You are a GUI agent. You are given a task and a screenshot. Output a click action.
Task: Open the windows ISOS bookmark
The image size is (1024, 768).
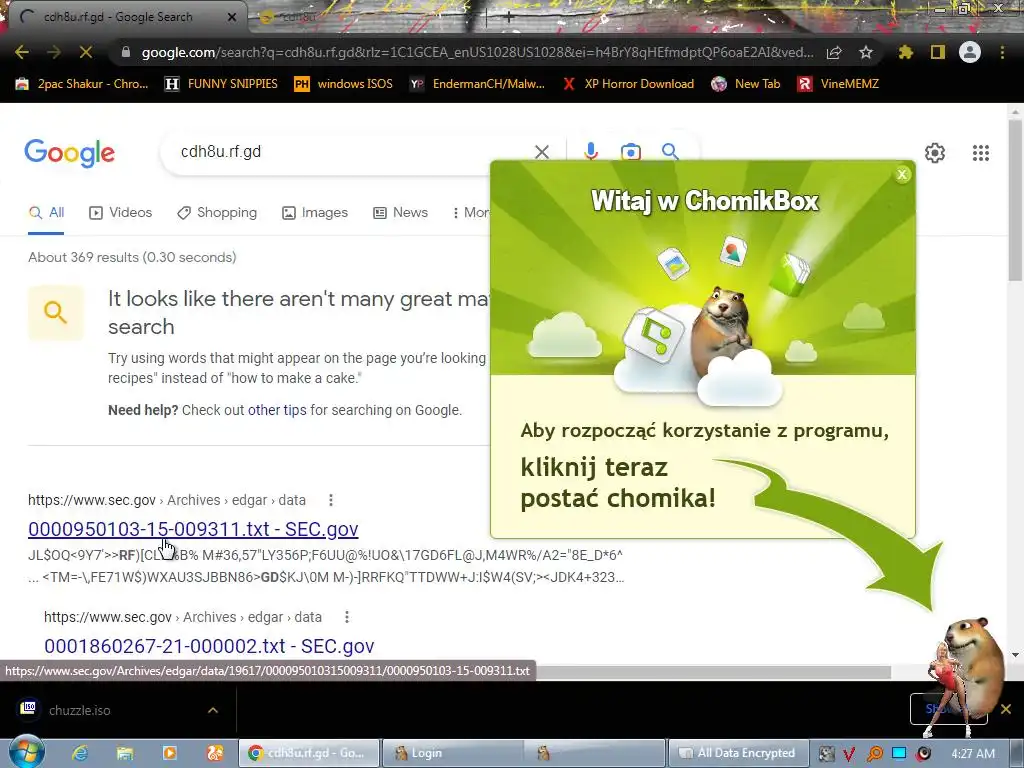344,84
